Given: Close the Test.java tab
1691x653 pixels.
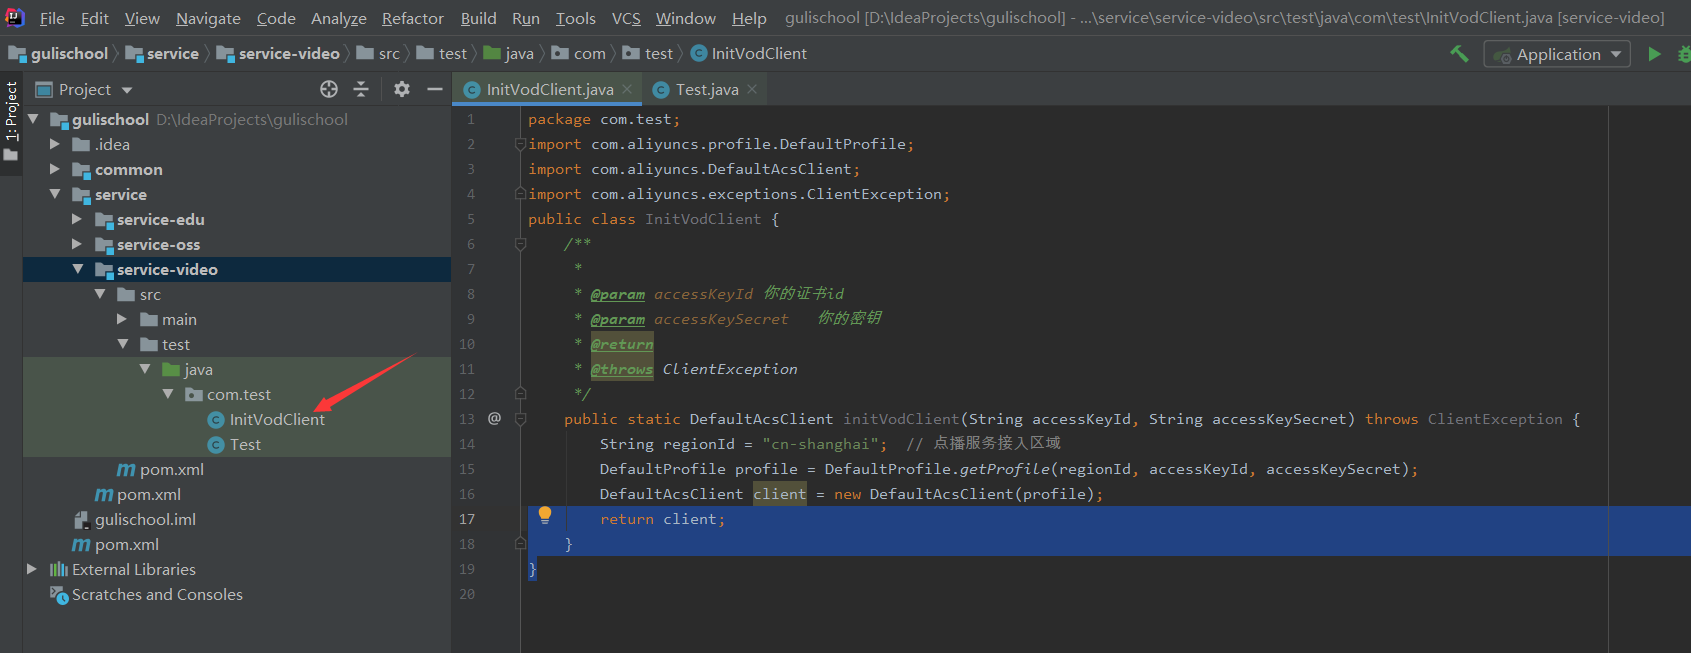Looking at the screenshot, I should tap(752, 89).
